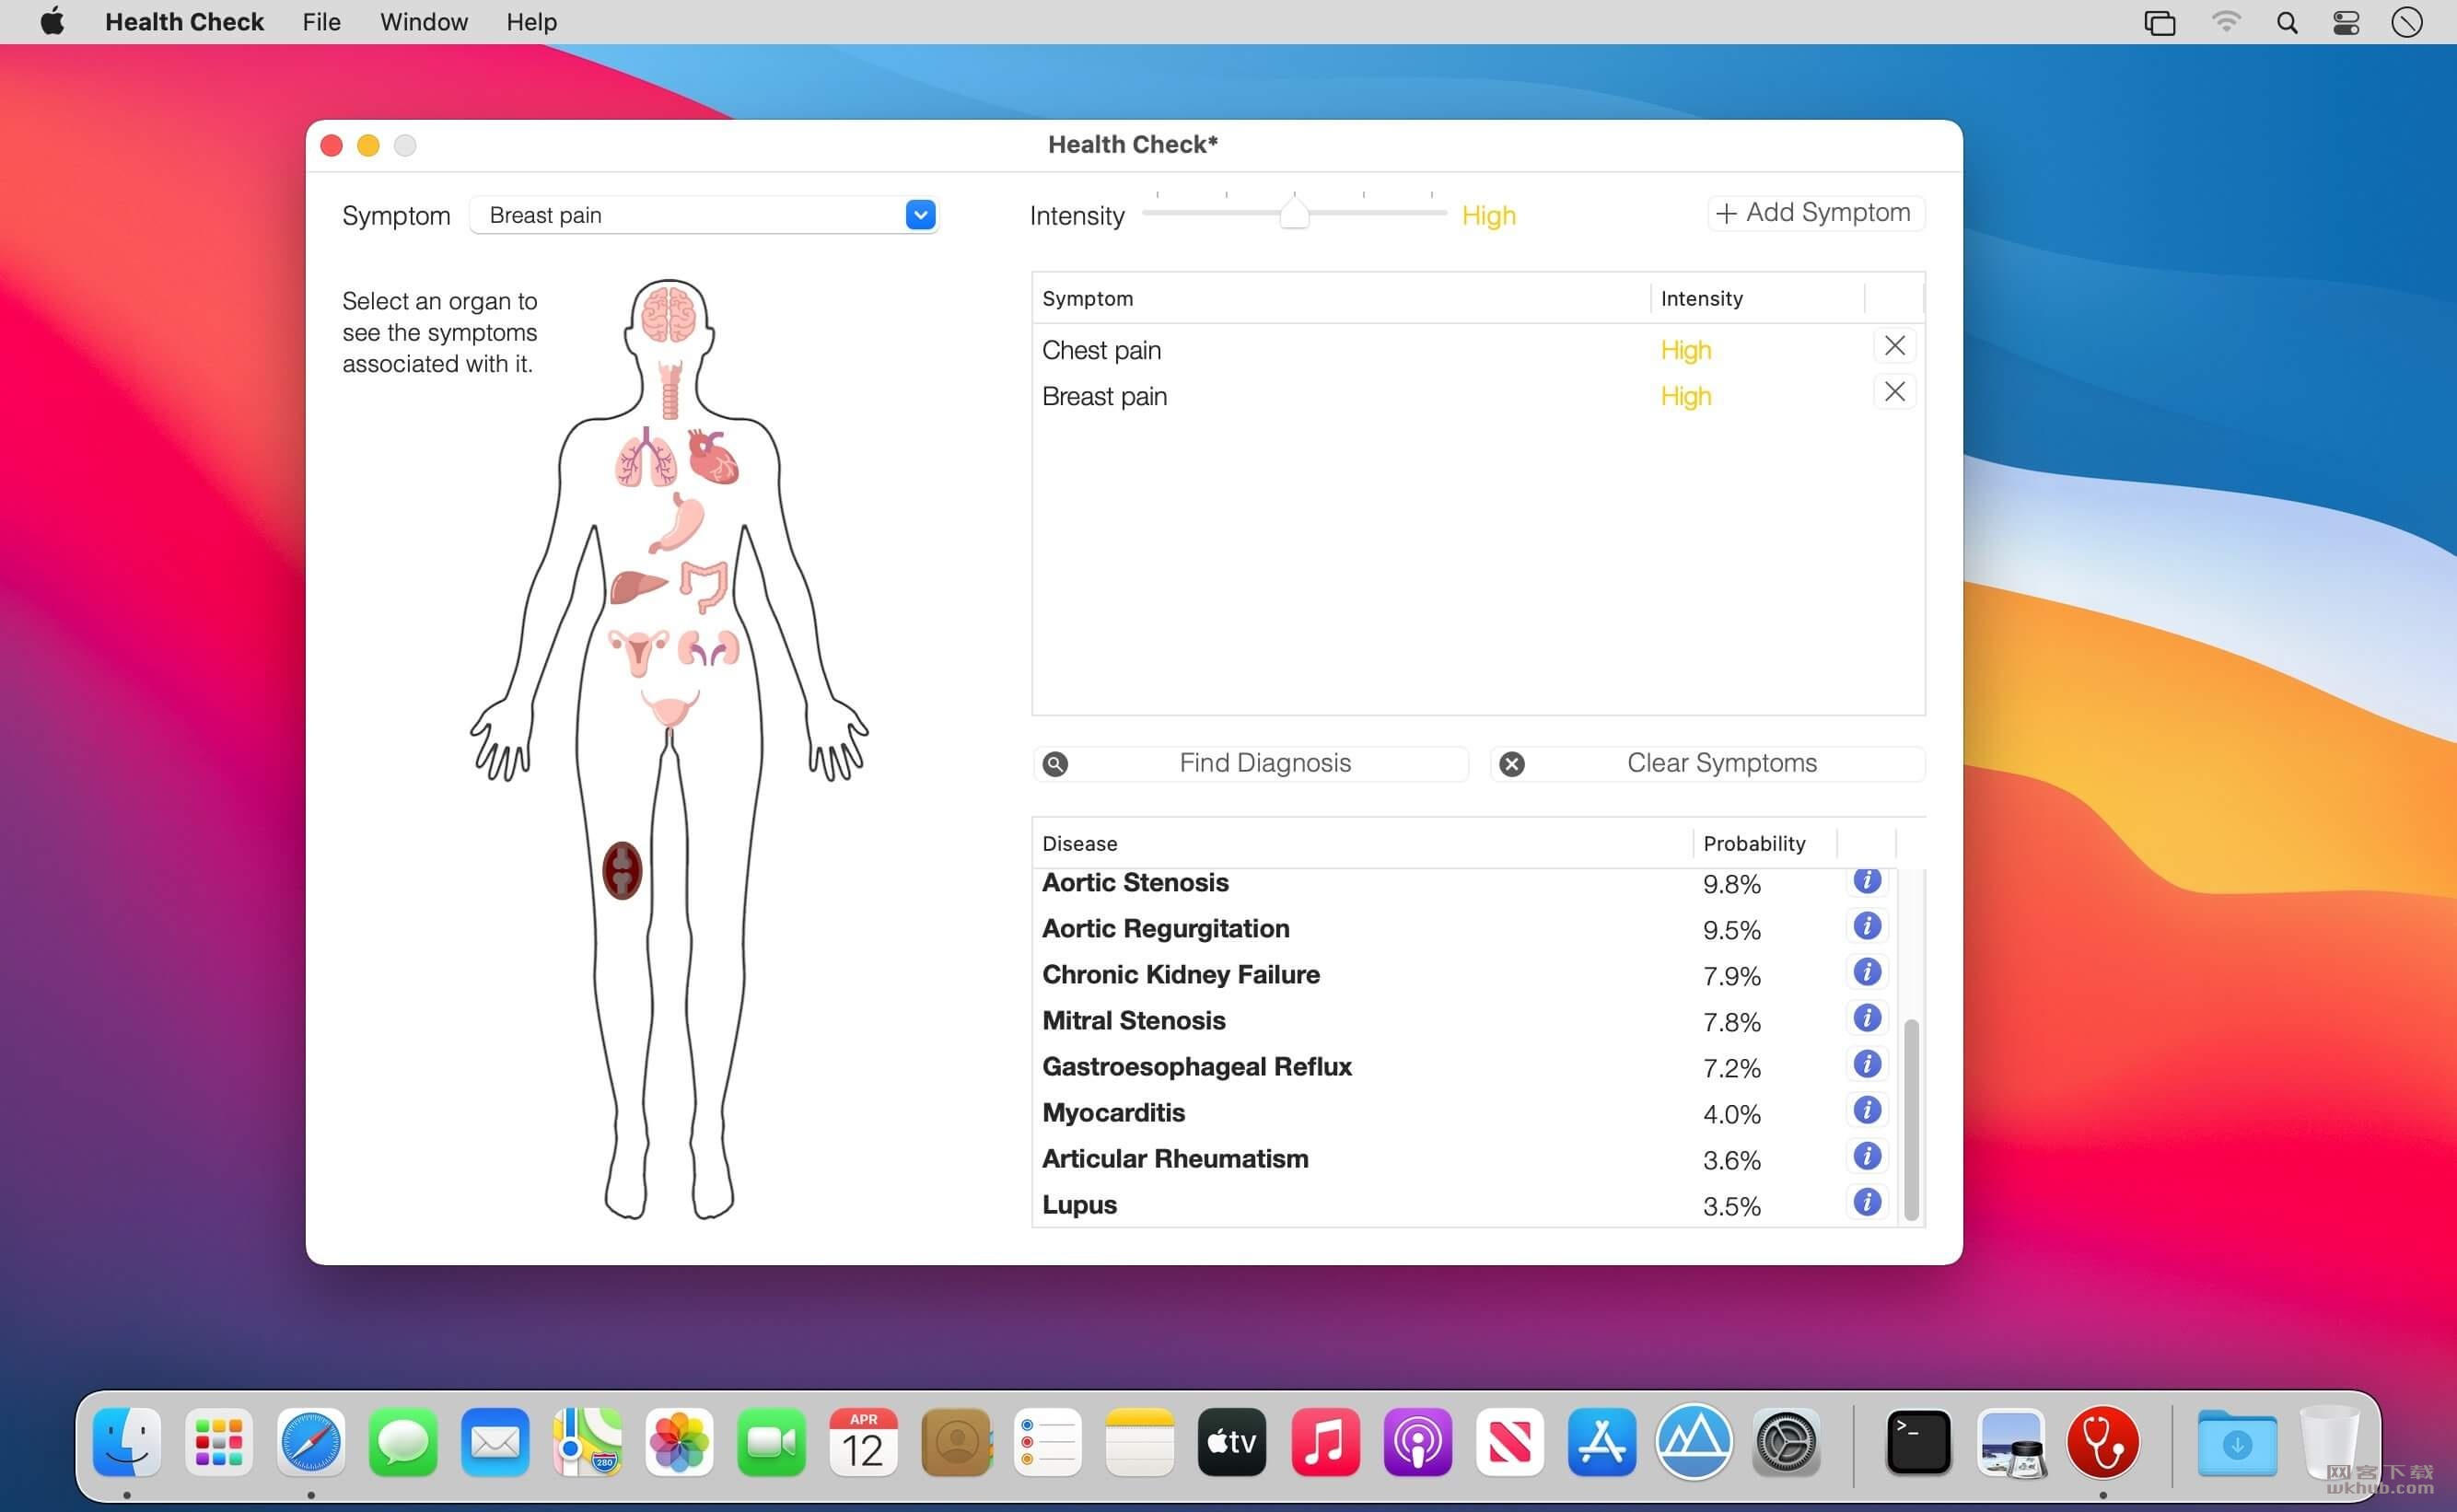Open Terminal from the Dock

click(x=1918, y=1441)
